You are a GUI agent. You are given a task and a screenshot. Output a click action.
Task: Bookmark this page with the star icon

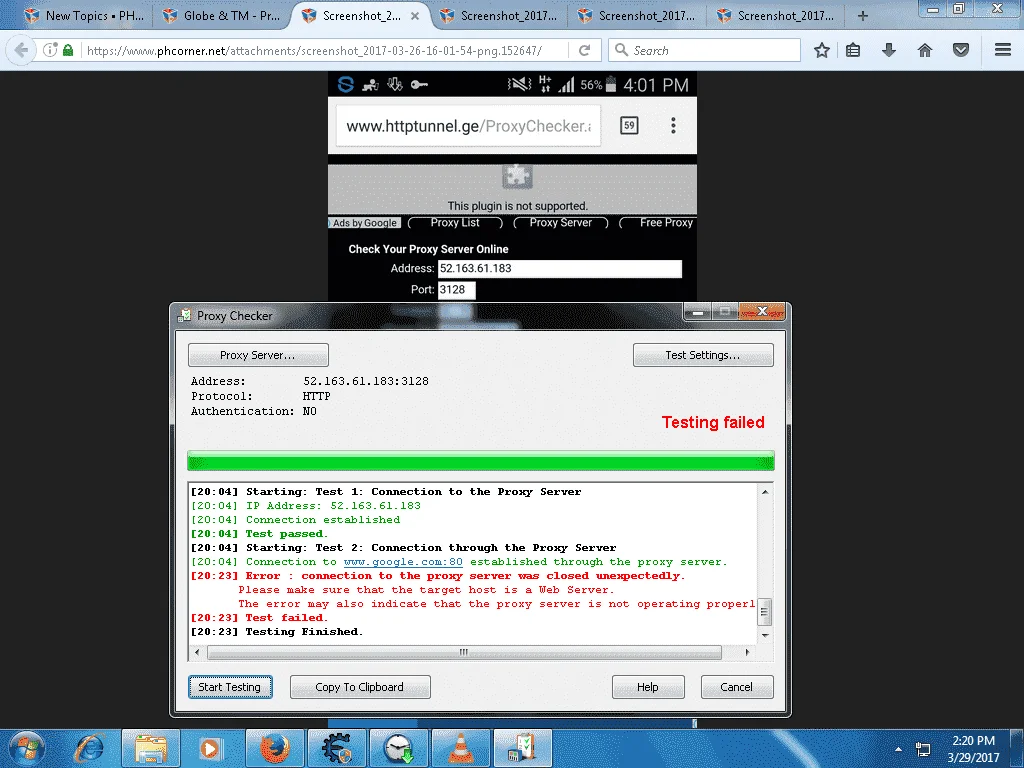coord(822,50)
